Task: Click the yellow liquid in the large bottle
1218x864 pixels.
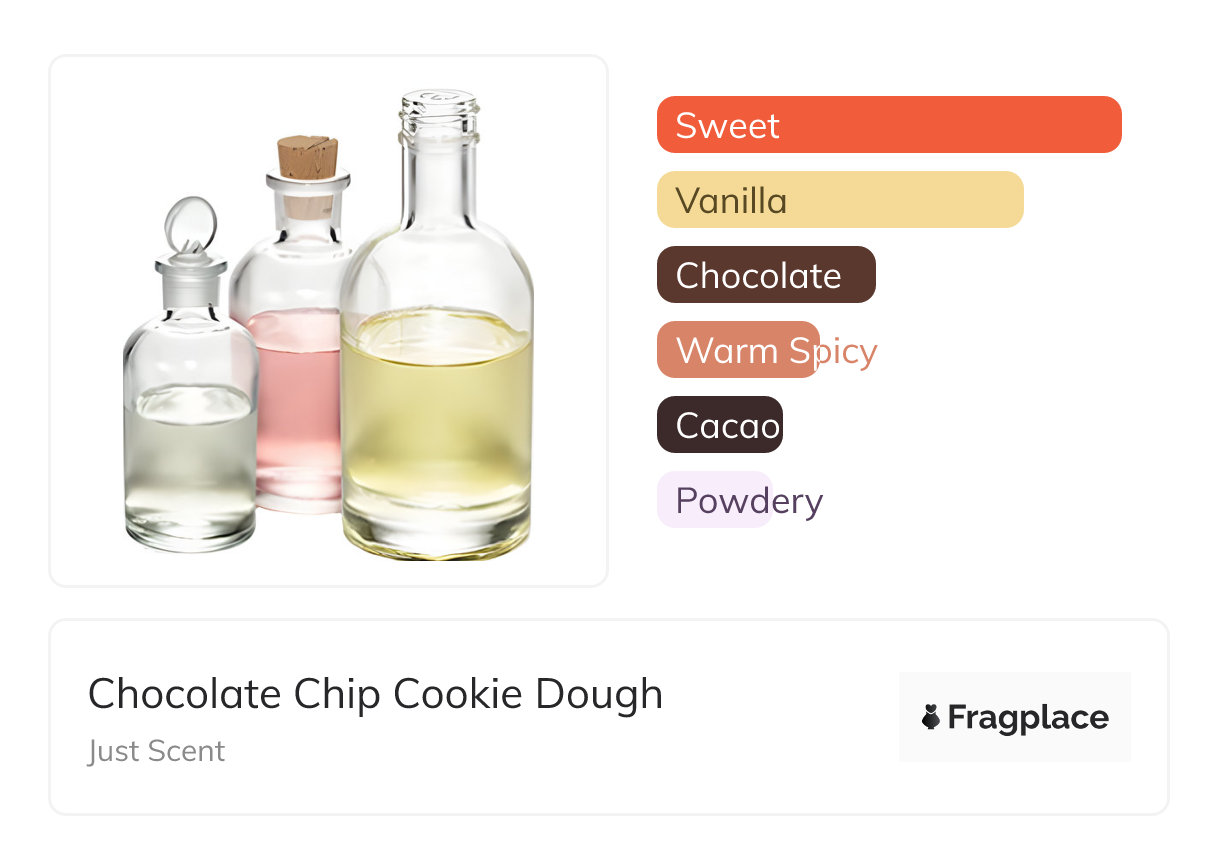Action: point(436,420)
